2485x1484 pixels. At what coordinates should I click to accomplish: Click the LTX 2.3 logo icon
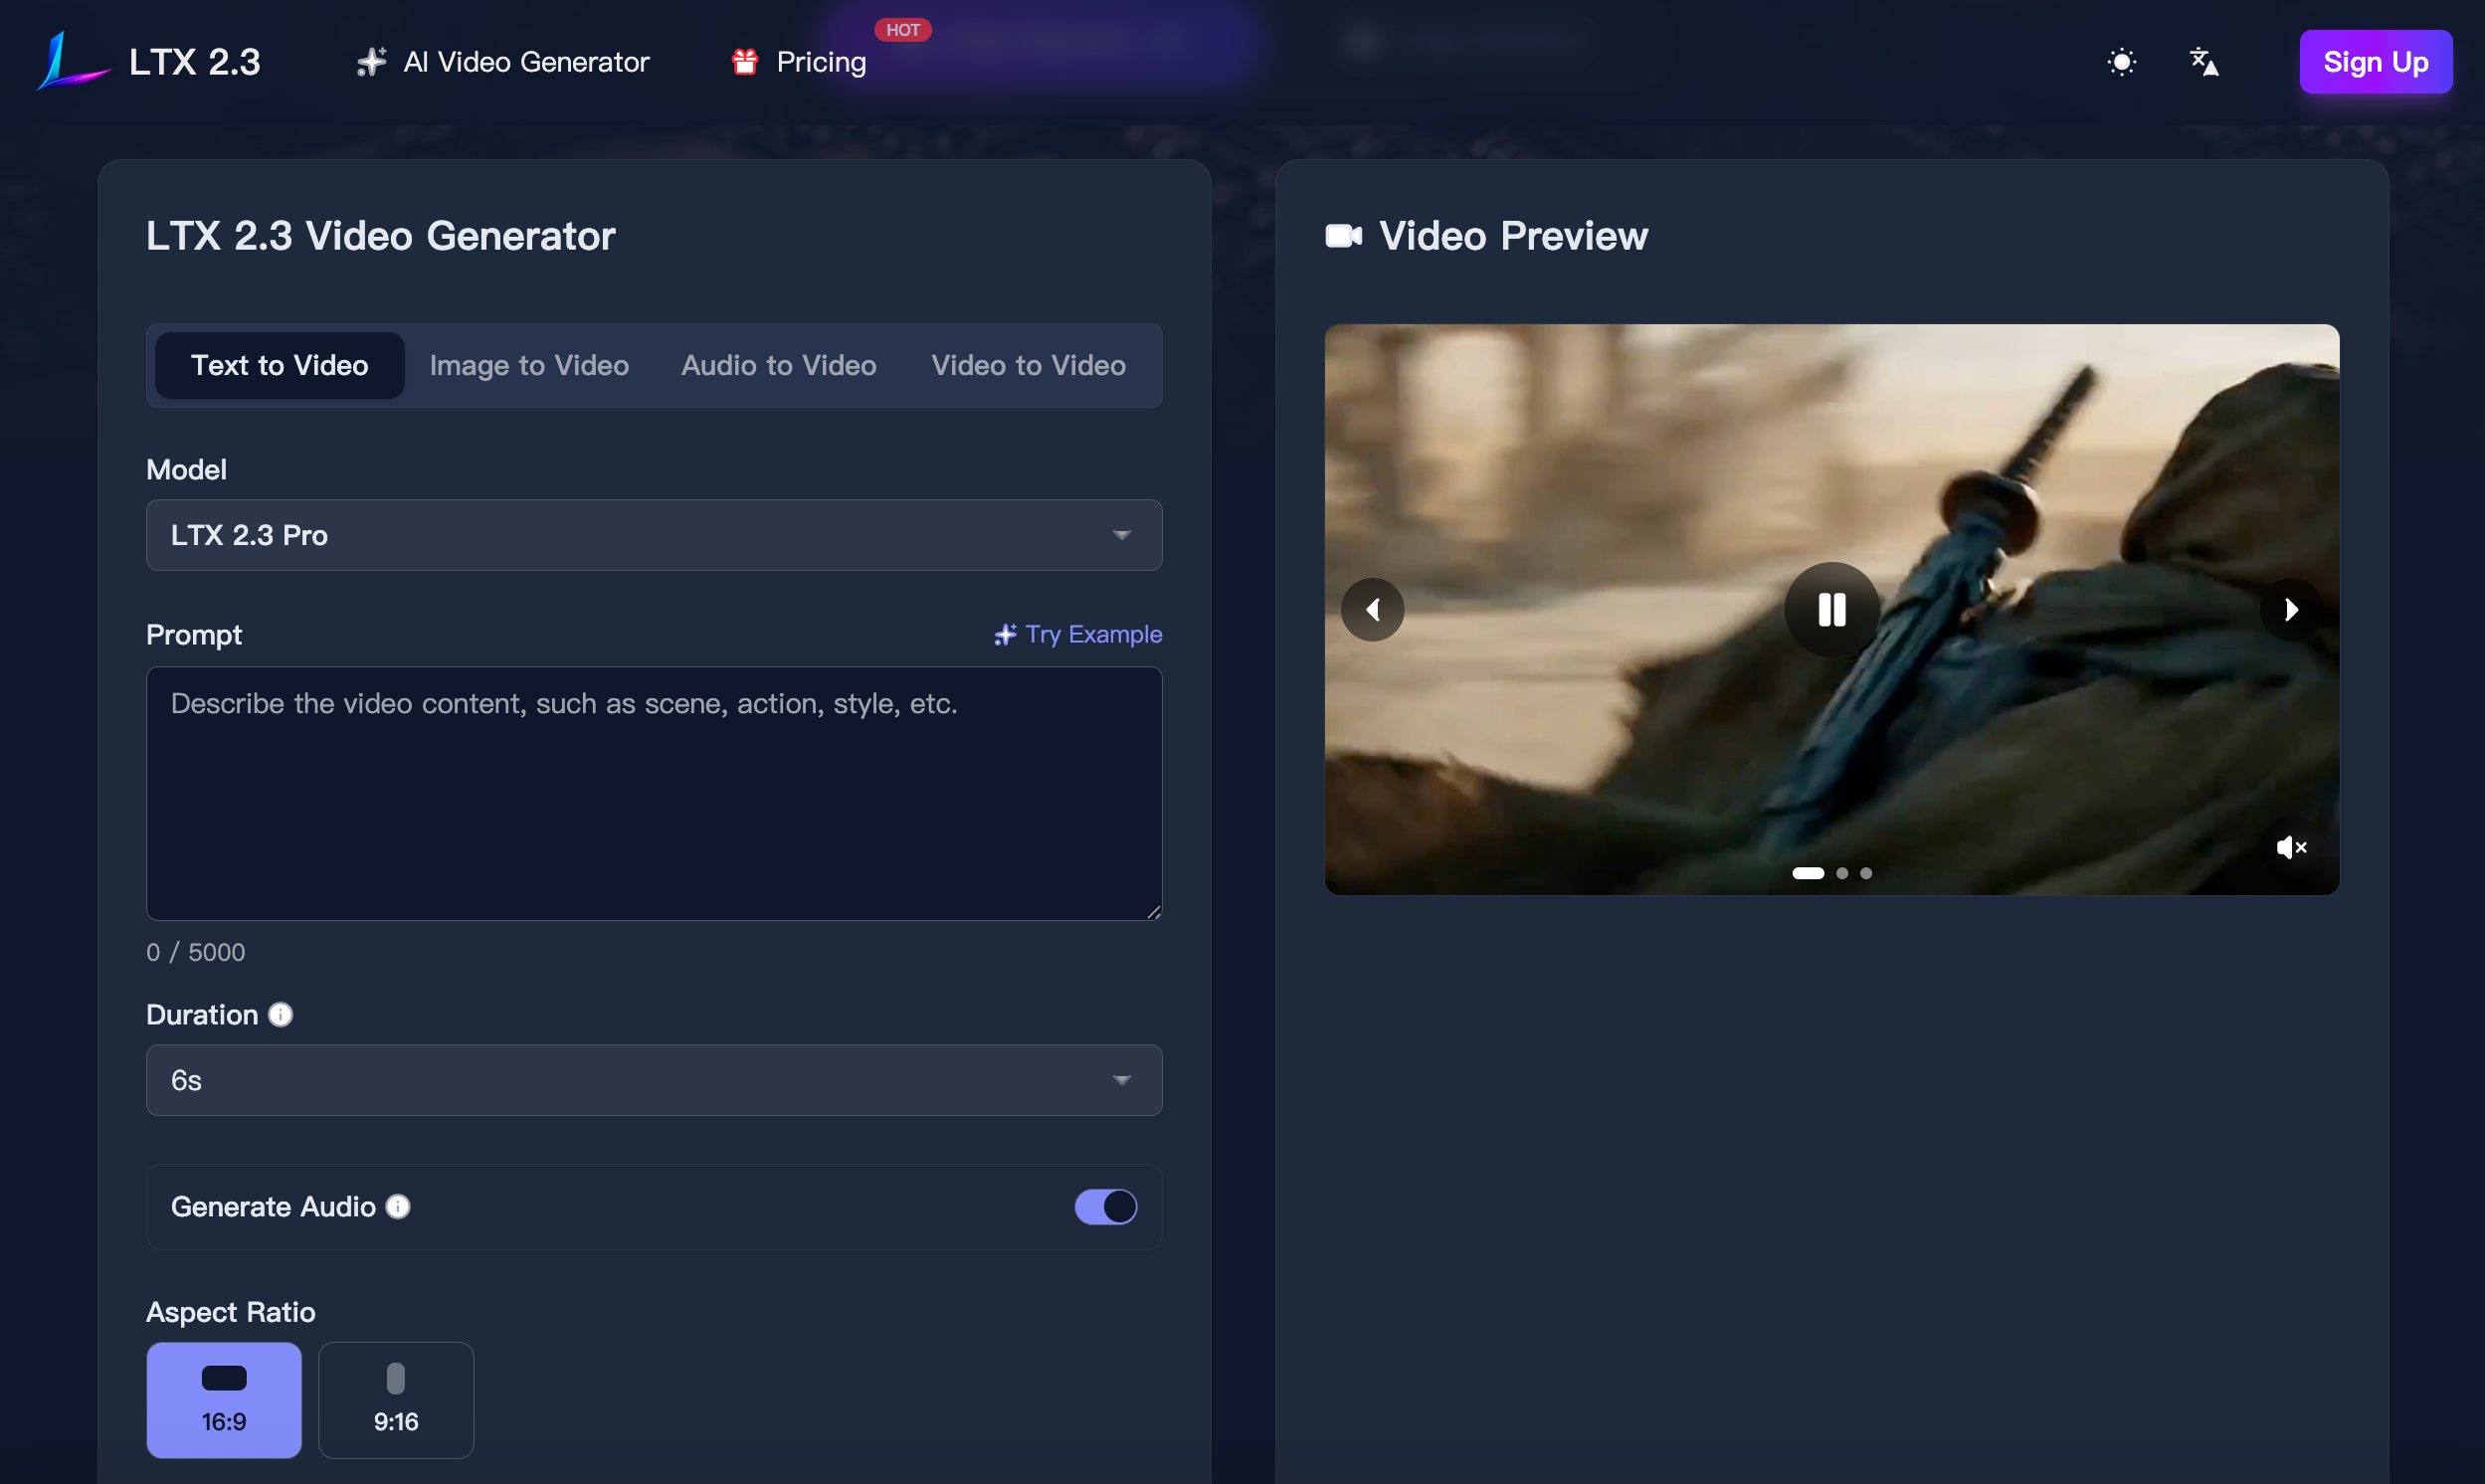pyautogui.click(x=70, y=62)
